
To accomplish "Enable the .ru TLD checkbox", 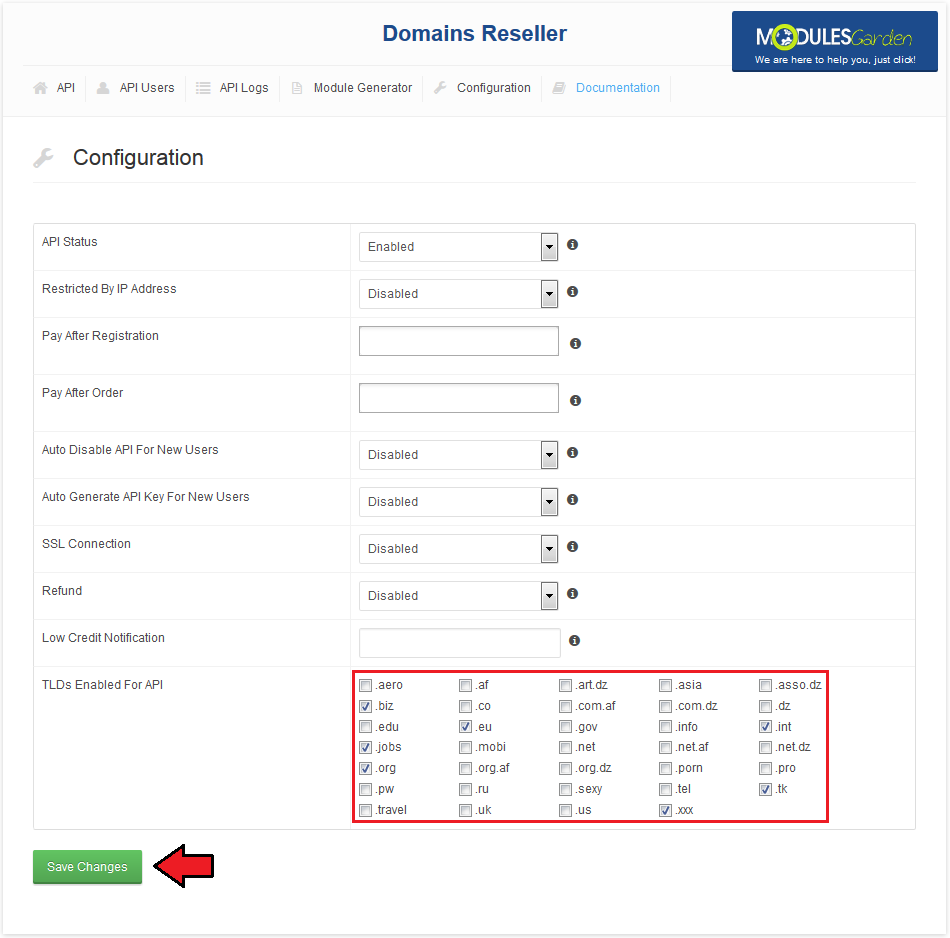I will click(x=465, y=789).
